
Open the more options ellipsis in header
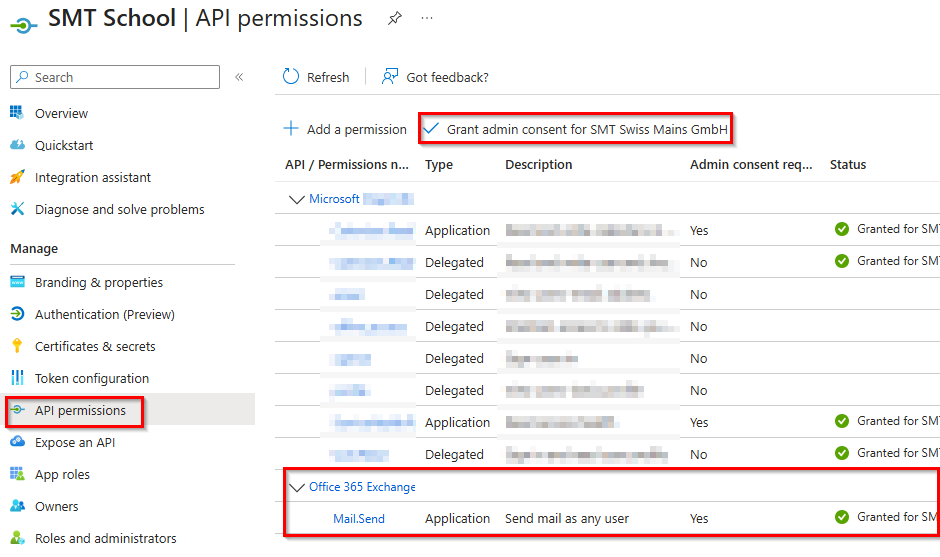(427, 19)
